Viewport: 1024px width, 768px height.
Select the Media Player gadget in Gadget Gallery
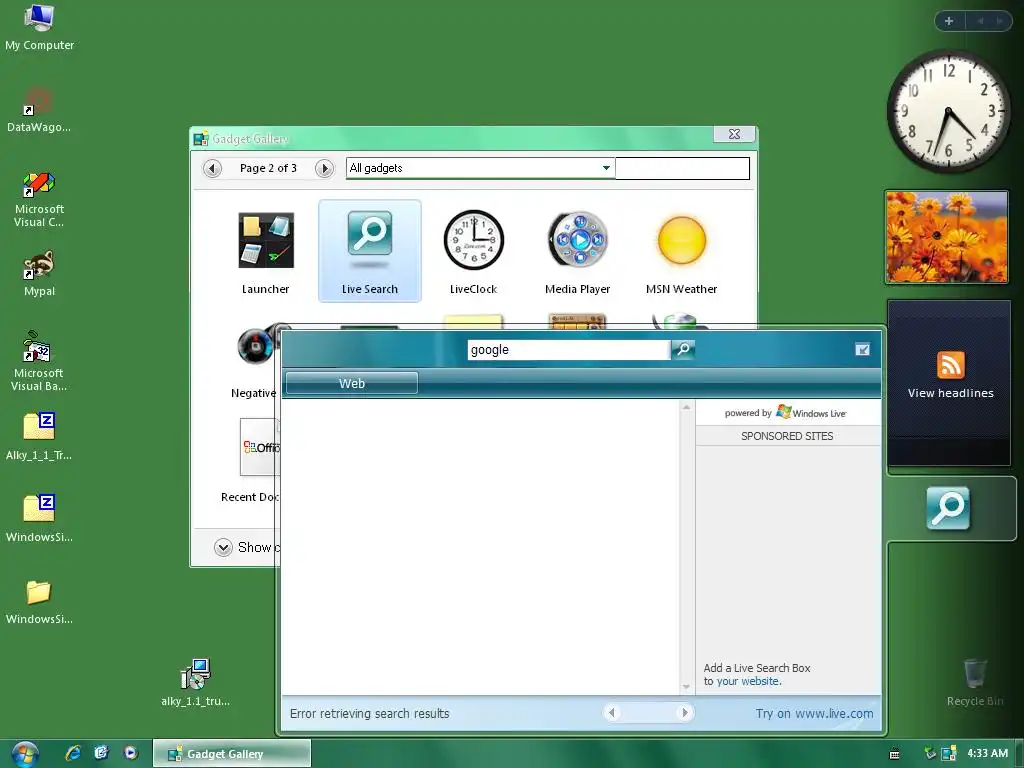click(x=577, y=252)
